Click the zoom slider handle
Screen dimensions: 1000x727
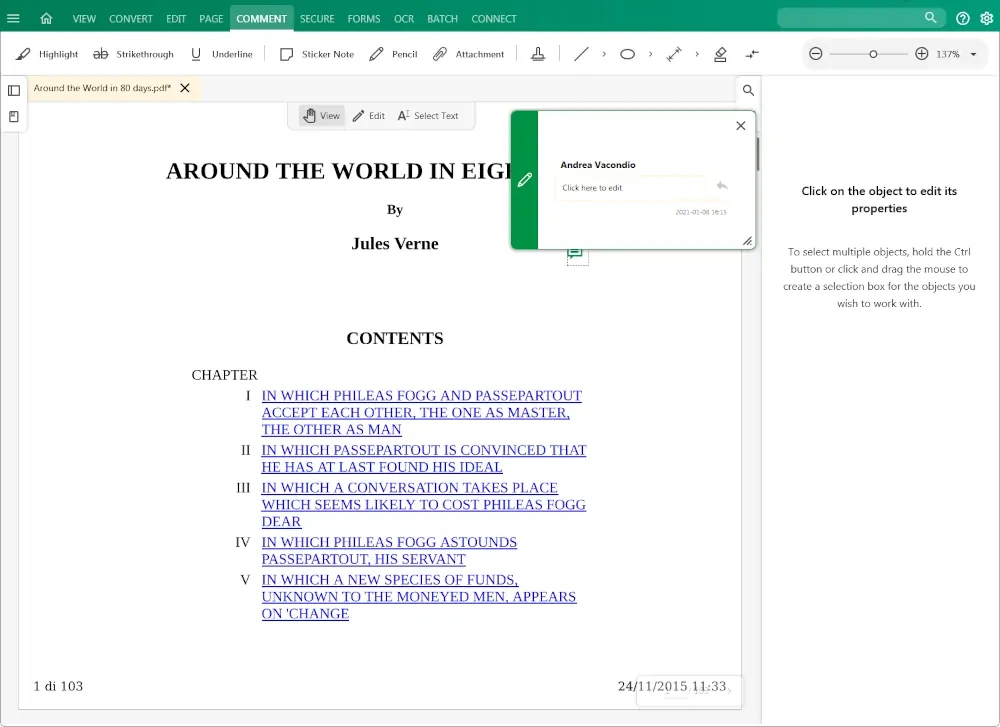(873, 54)
